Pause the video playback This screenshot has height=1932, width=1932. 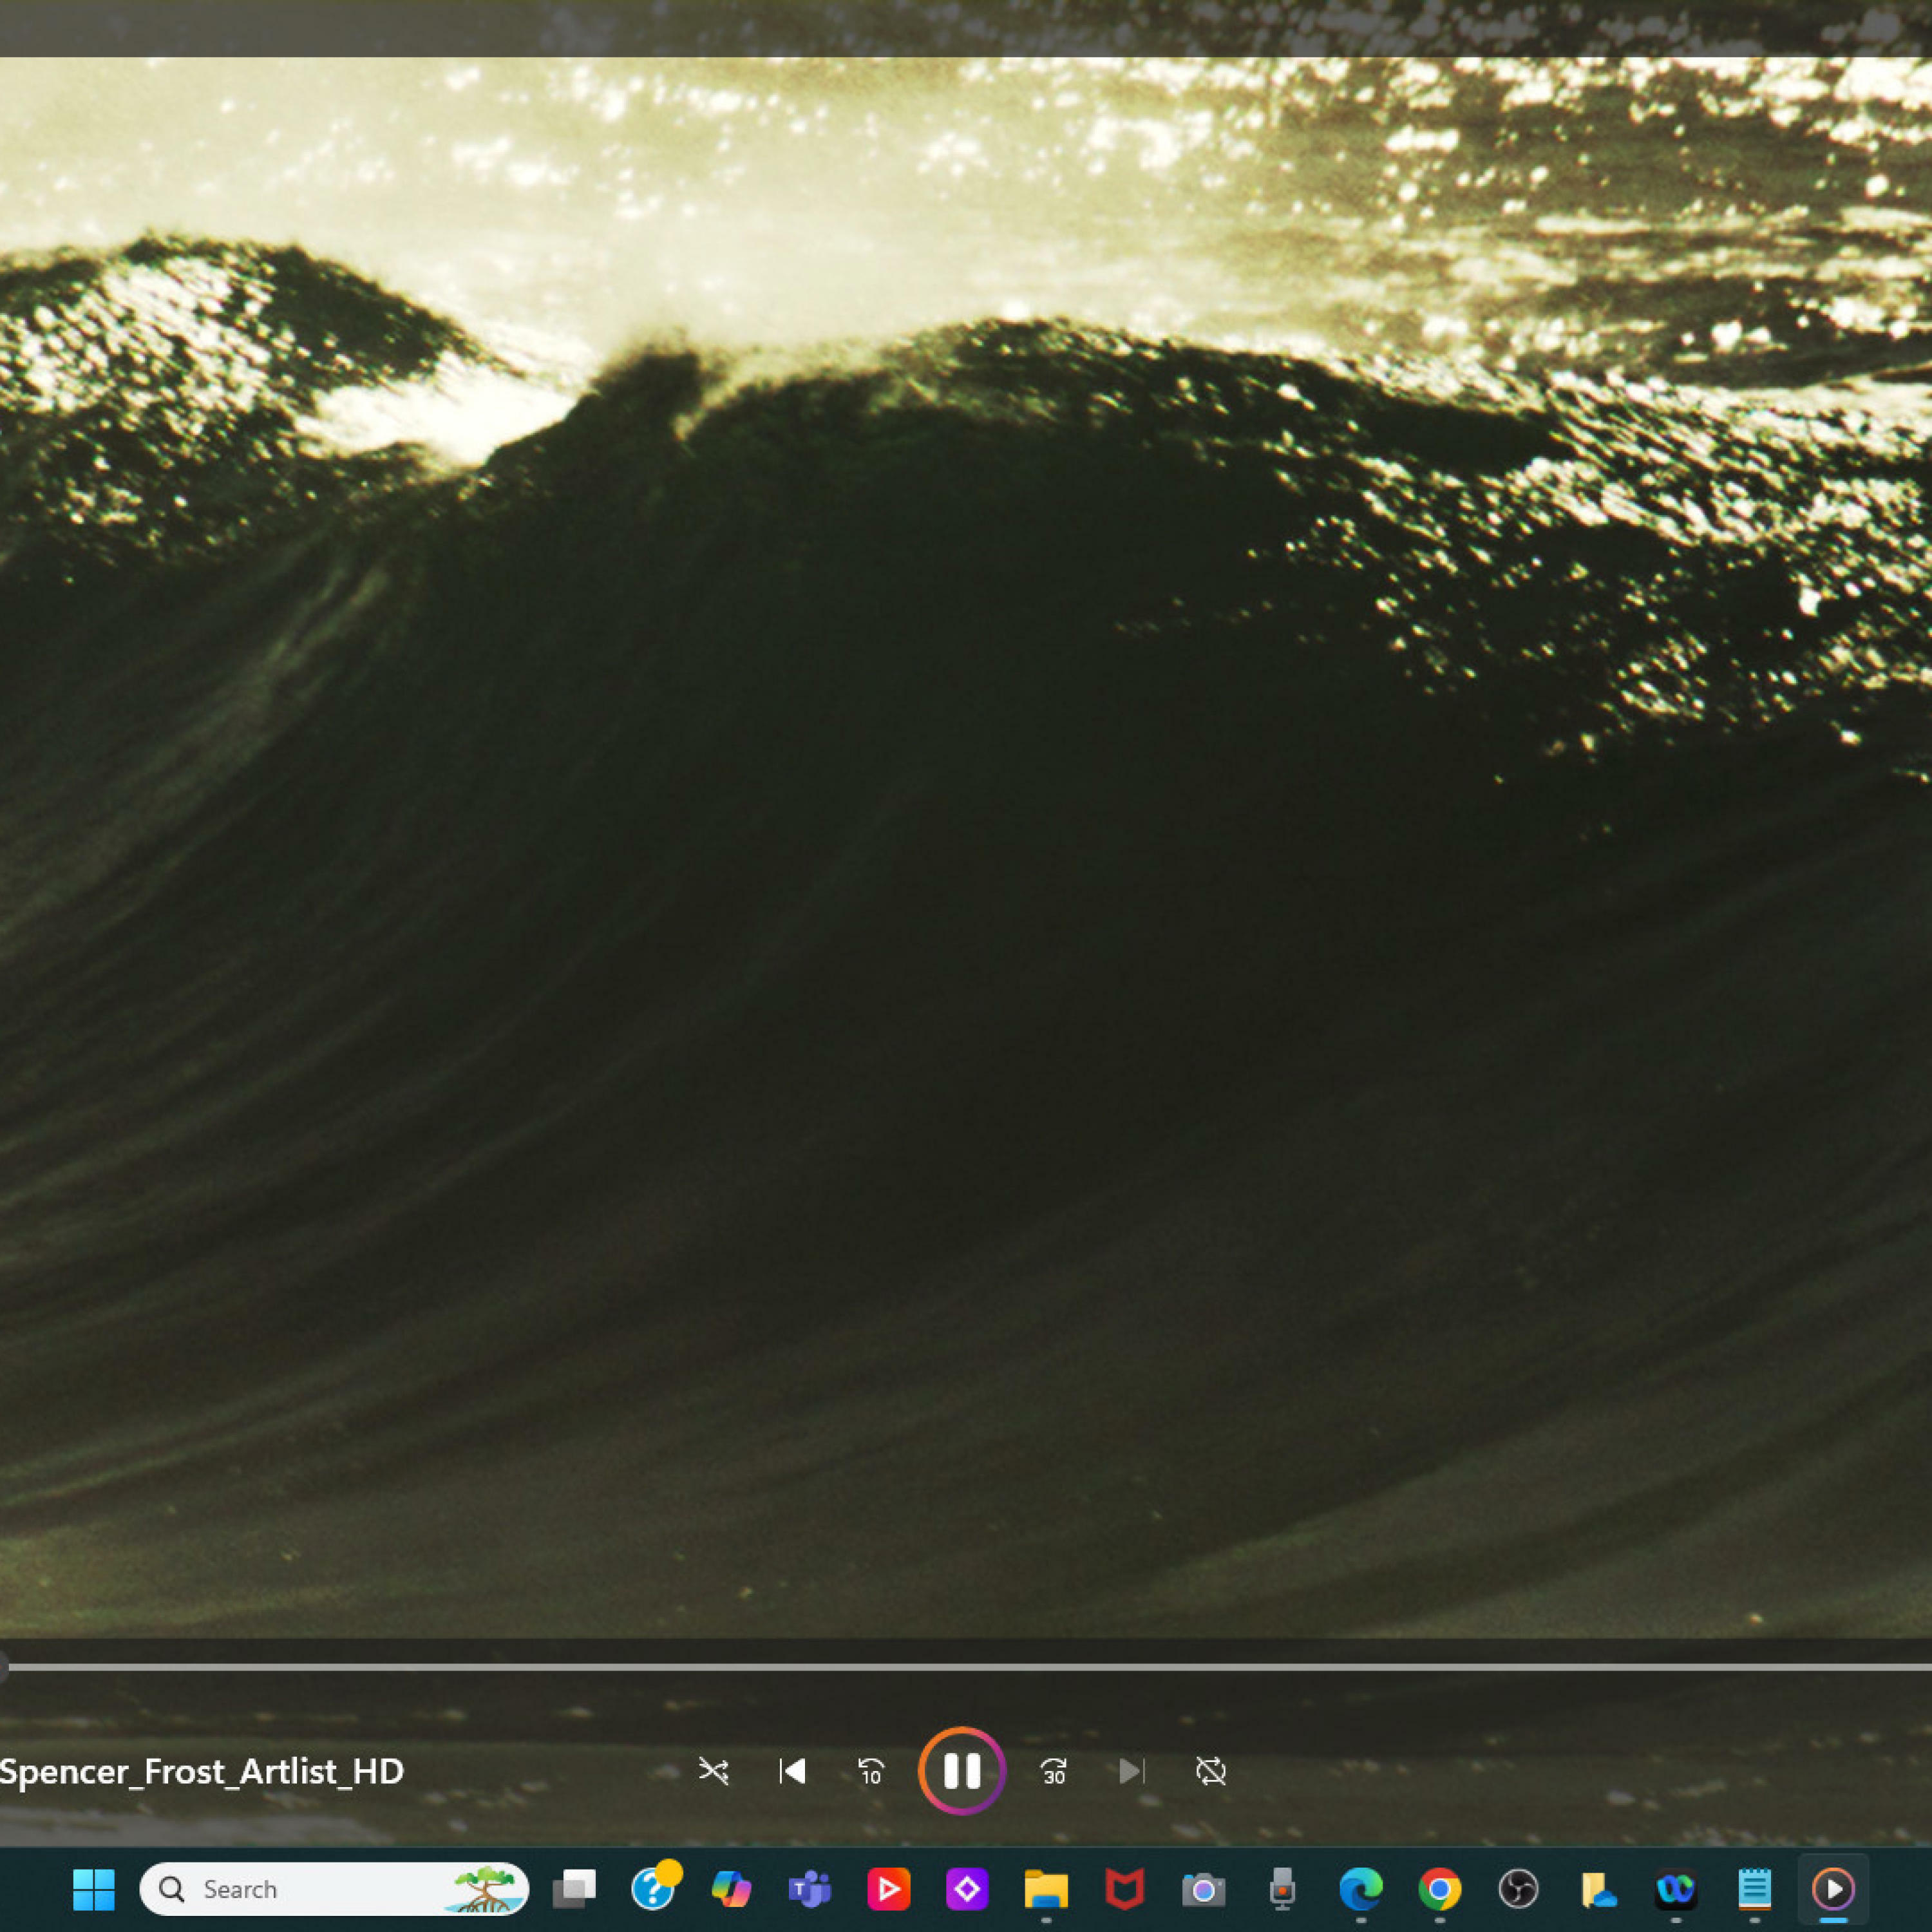point(961,1771)
